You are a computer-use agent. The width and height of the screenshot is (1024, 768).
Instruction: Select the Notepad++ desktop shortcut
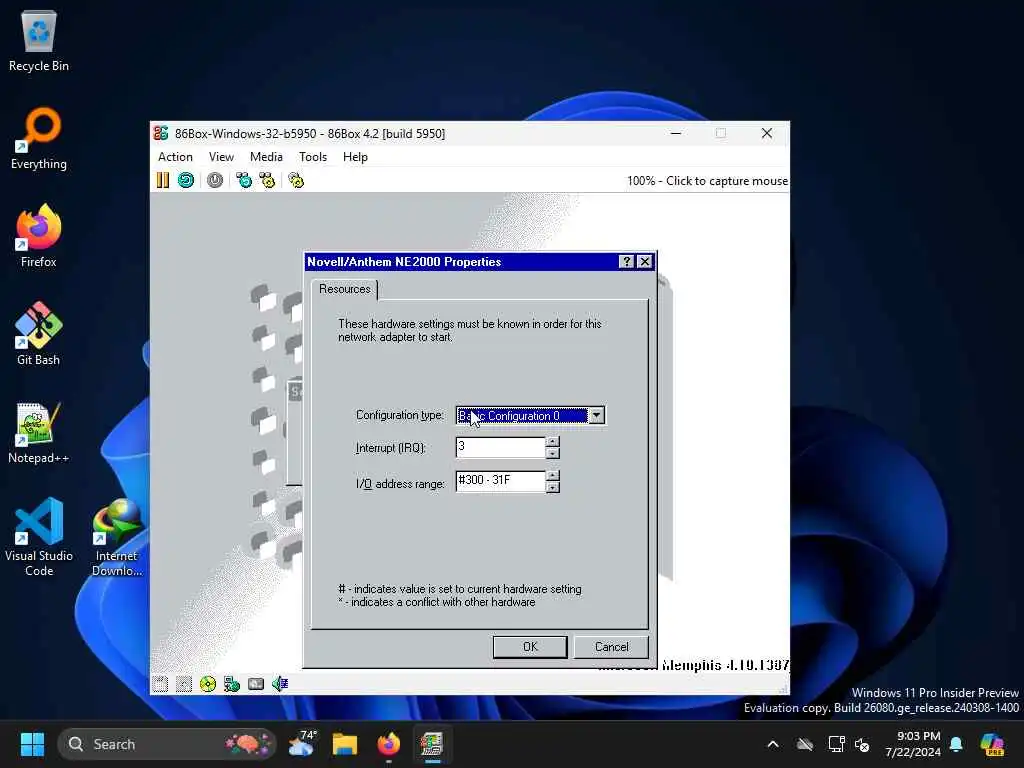coord(39,432)
